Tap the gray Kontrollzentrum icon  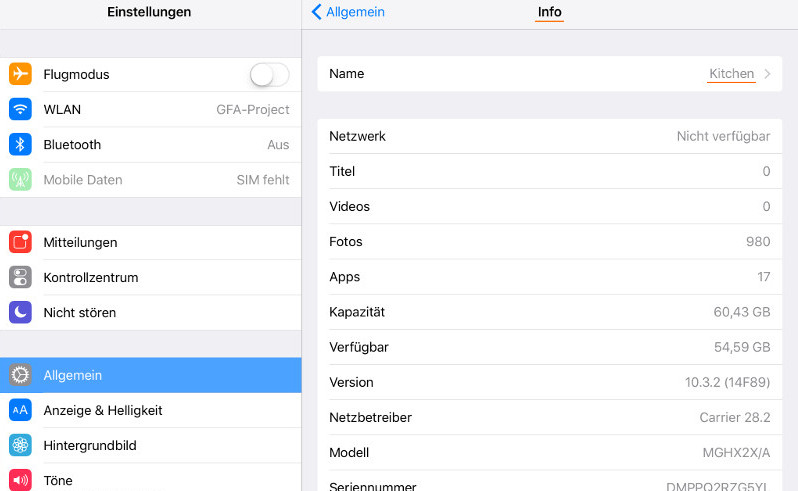click(20, 277)
